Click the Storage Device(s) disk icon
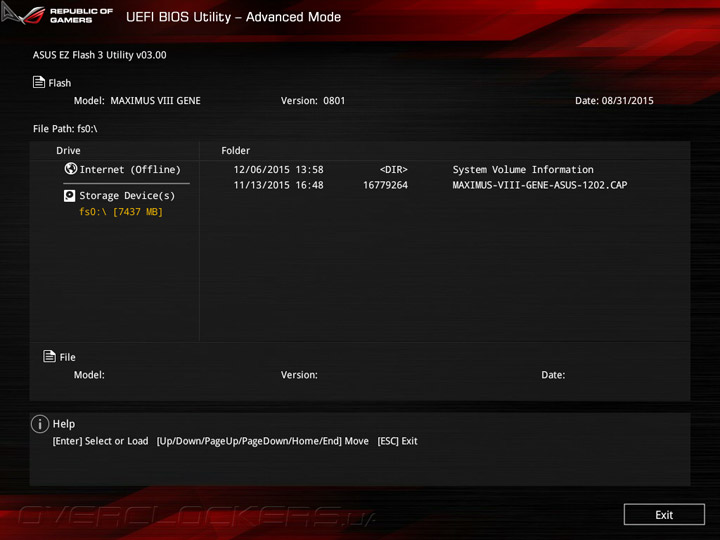 click(x=69, y=196)
